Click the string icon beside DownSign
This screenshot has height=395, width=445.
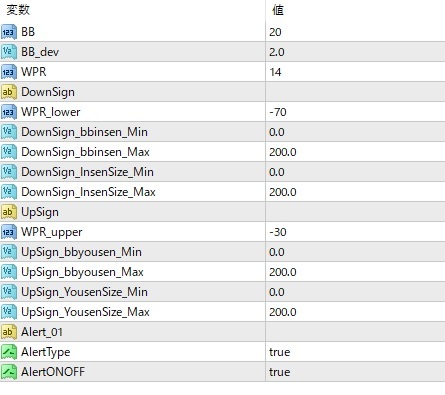coord(9,92)
